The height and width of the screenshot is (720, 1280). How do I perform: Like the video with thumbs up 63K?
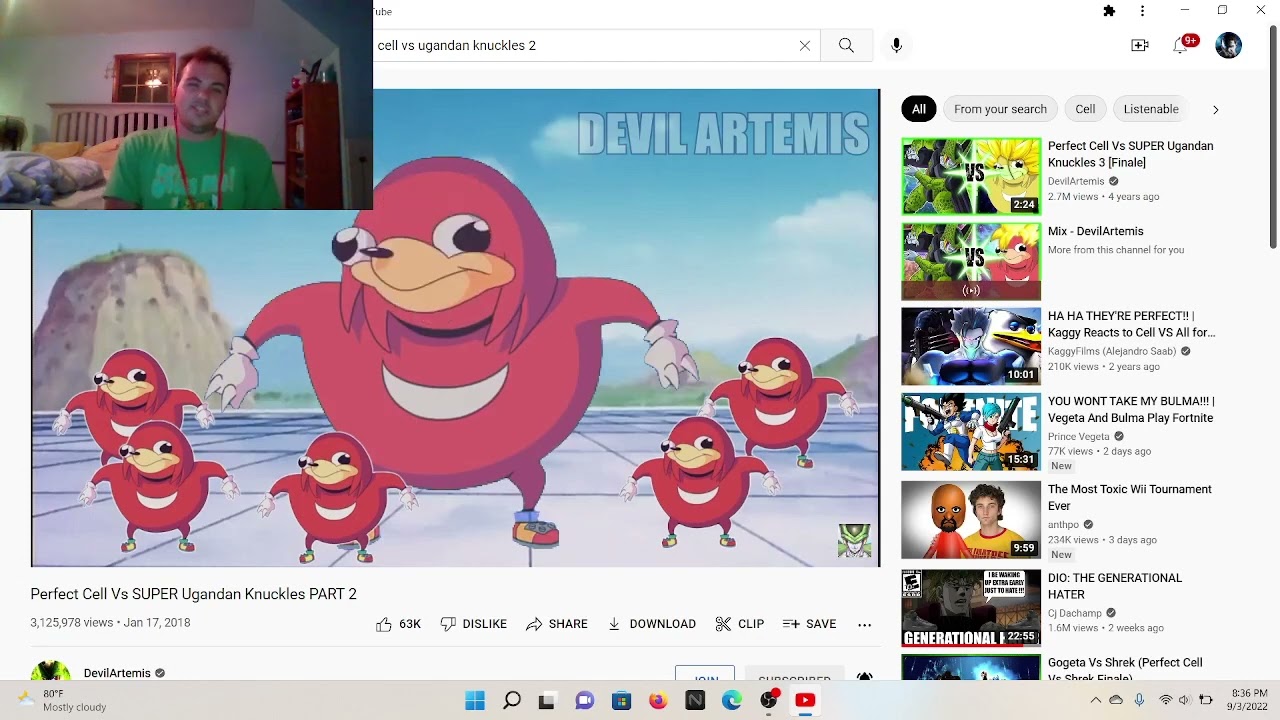click(399, 624)
